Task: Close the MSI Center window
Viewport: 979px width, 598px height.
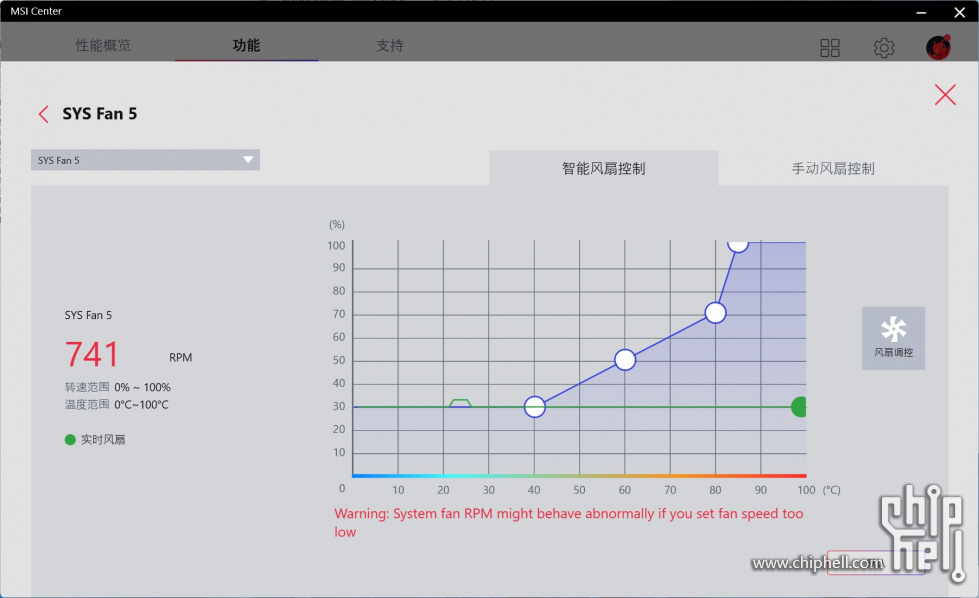Action: pyautogui.click(x=960, y=12)
